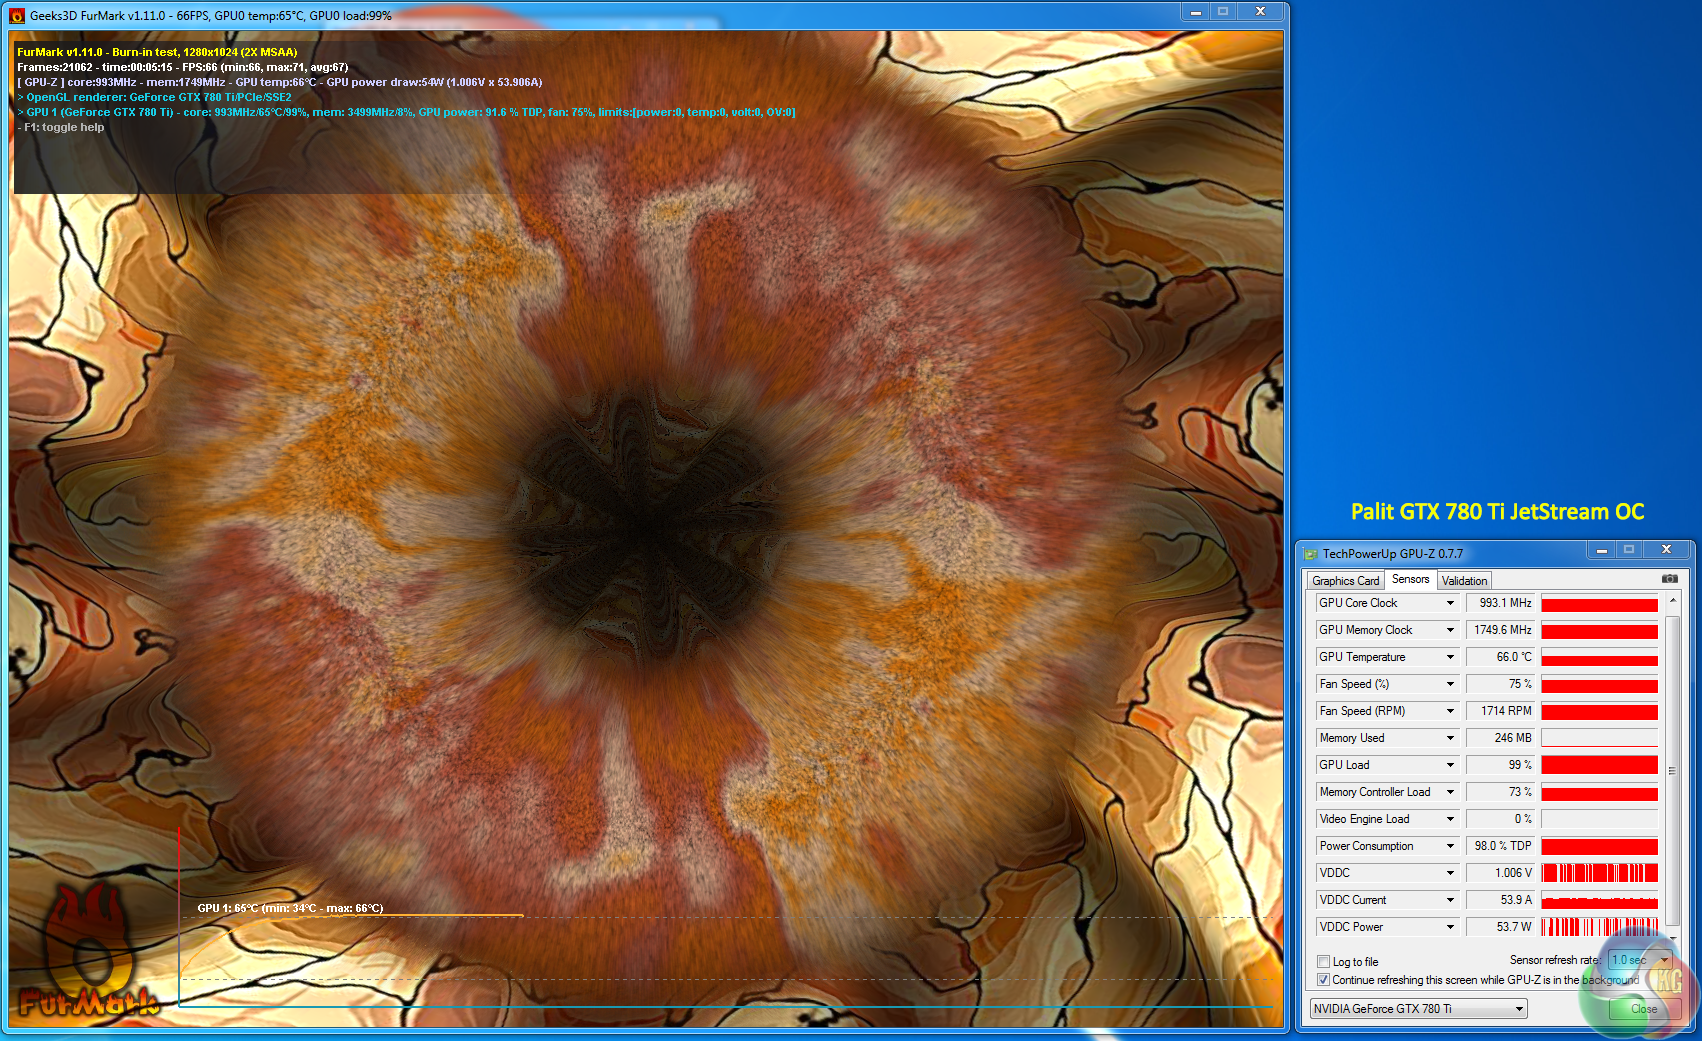Viewport: 1702px width, 1041px height.
Task: Expand the Video Engine Load dropdown
Action: [x=1450, y=819]
